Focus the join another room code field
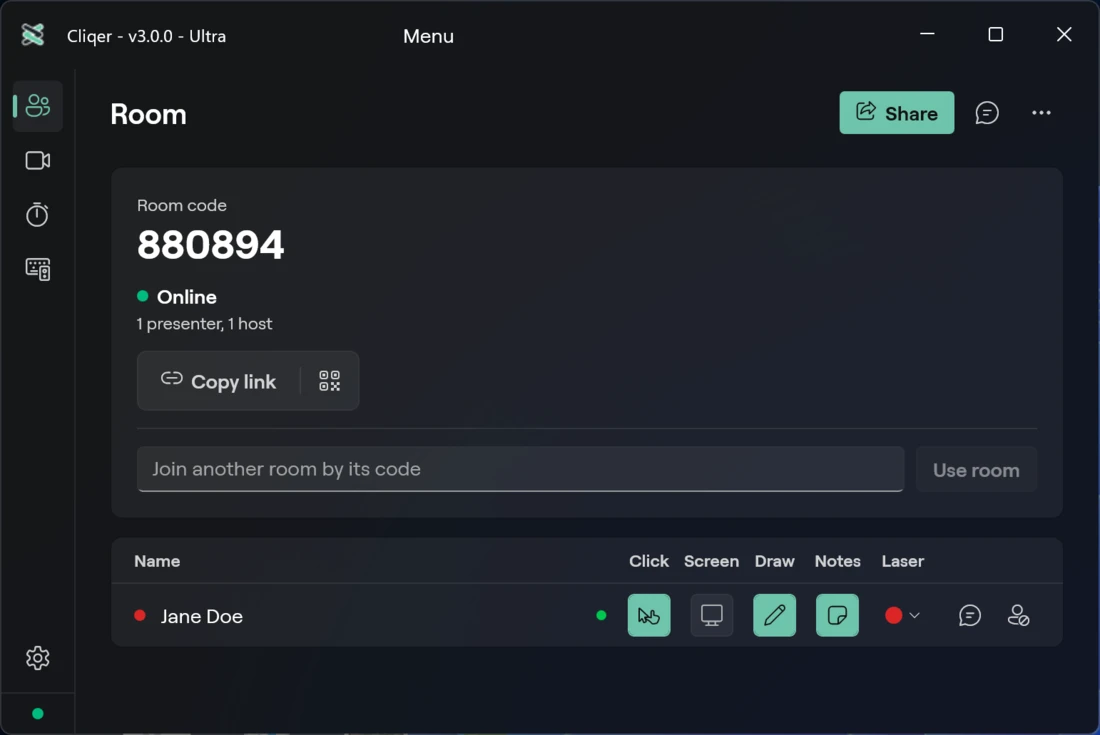This screenshot has height=735, width=1100. (x=521, y=469)
